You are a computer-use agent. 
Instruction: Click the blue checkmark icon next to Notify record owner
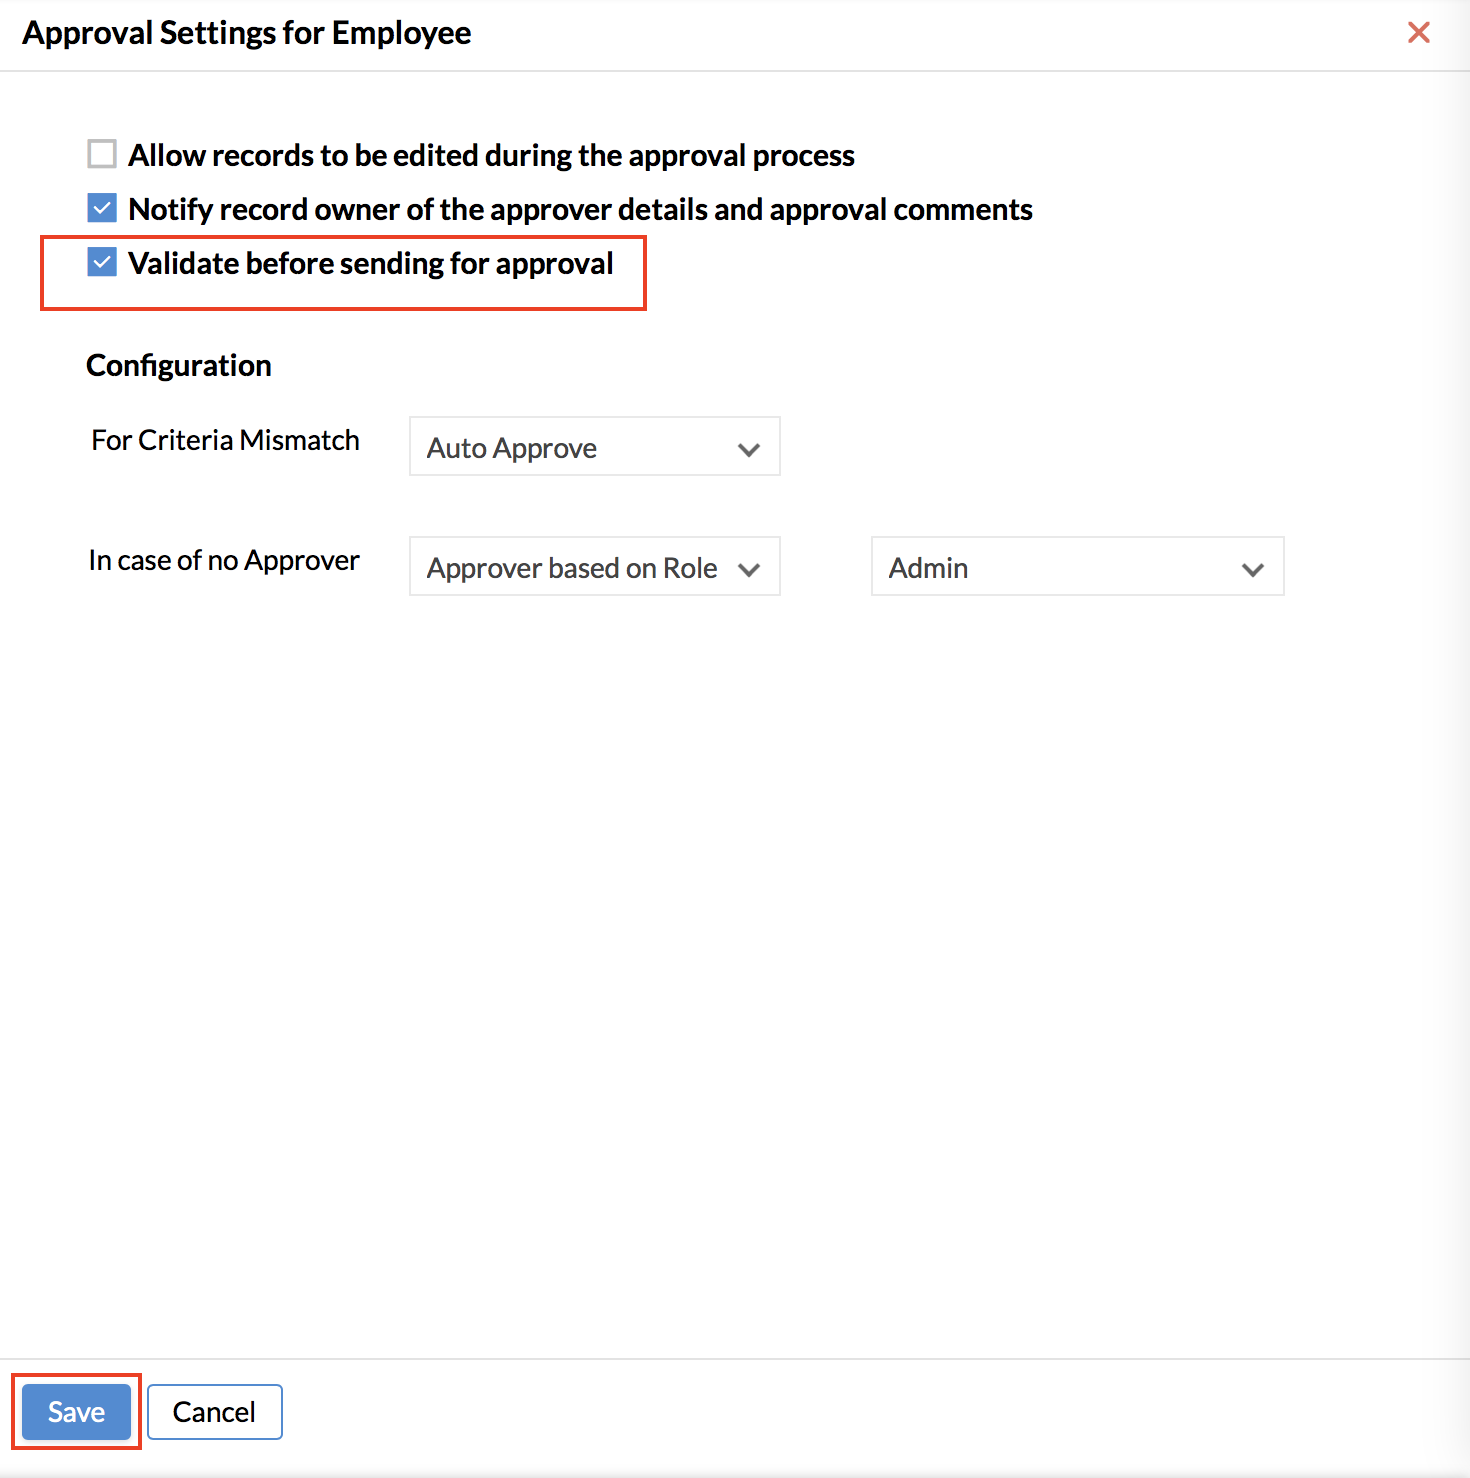102,208
